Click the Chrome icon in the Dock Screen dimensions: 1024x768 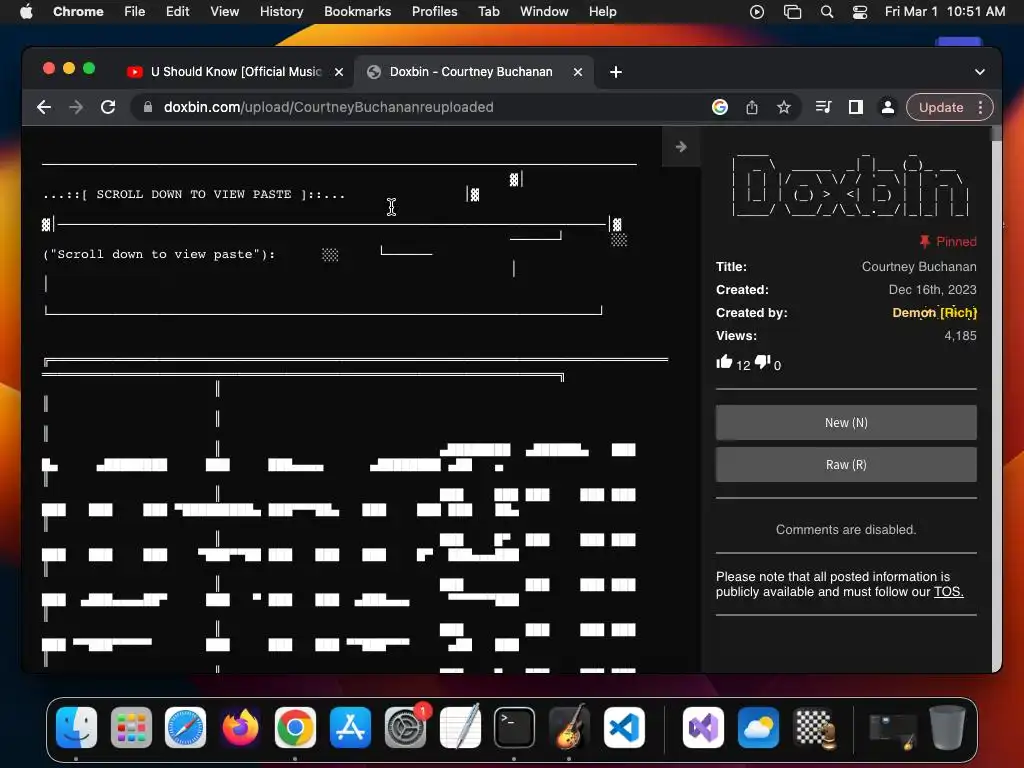(295, 727)
